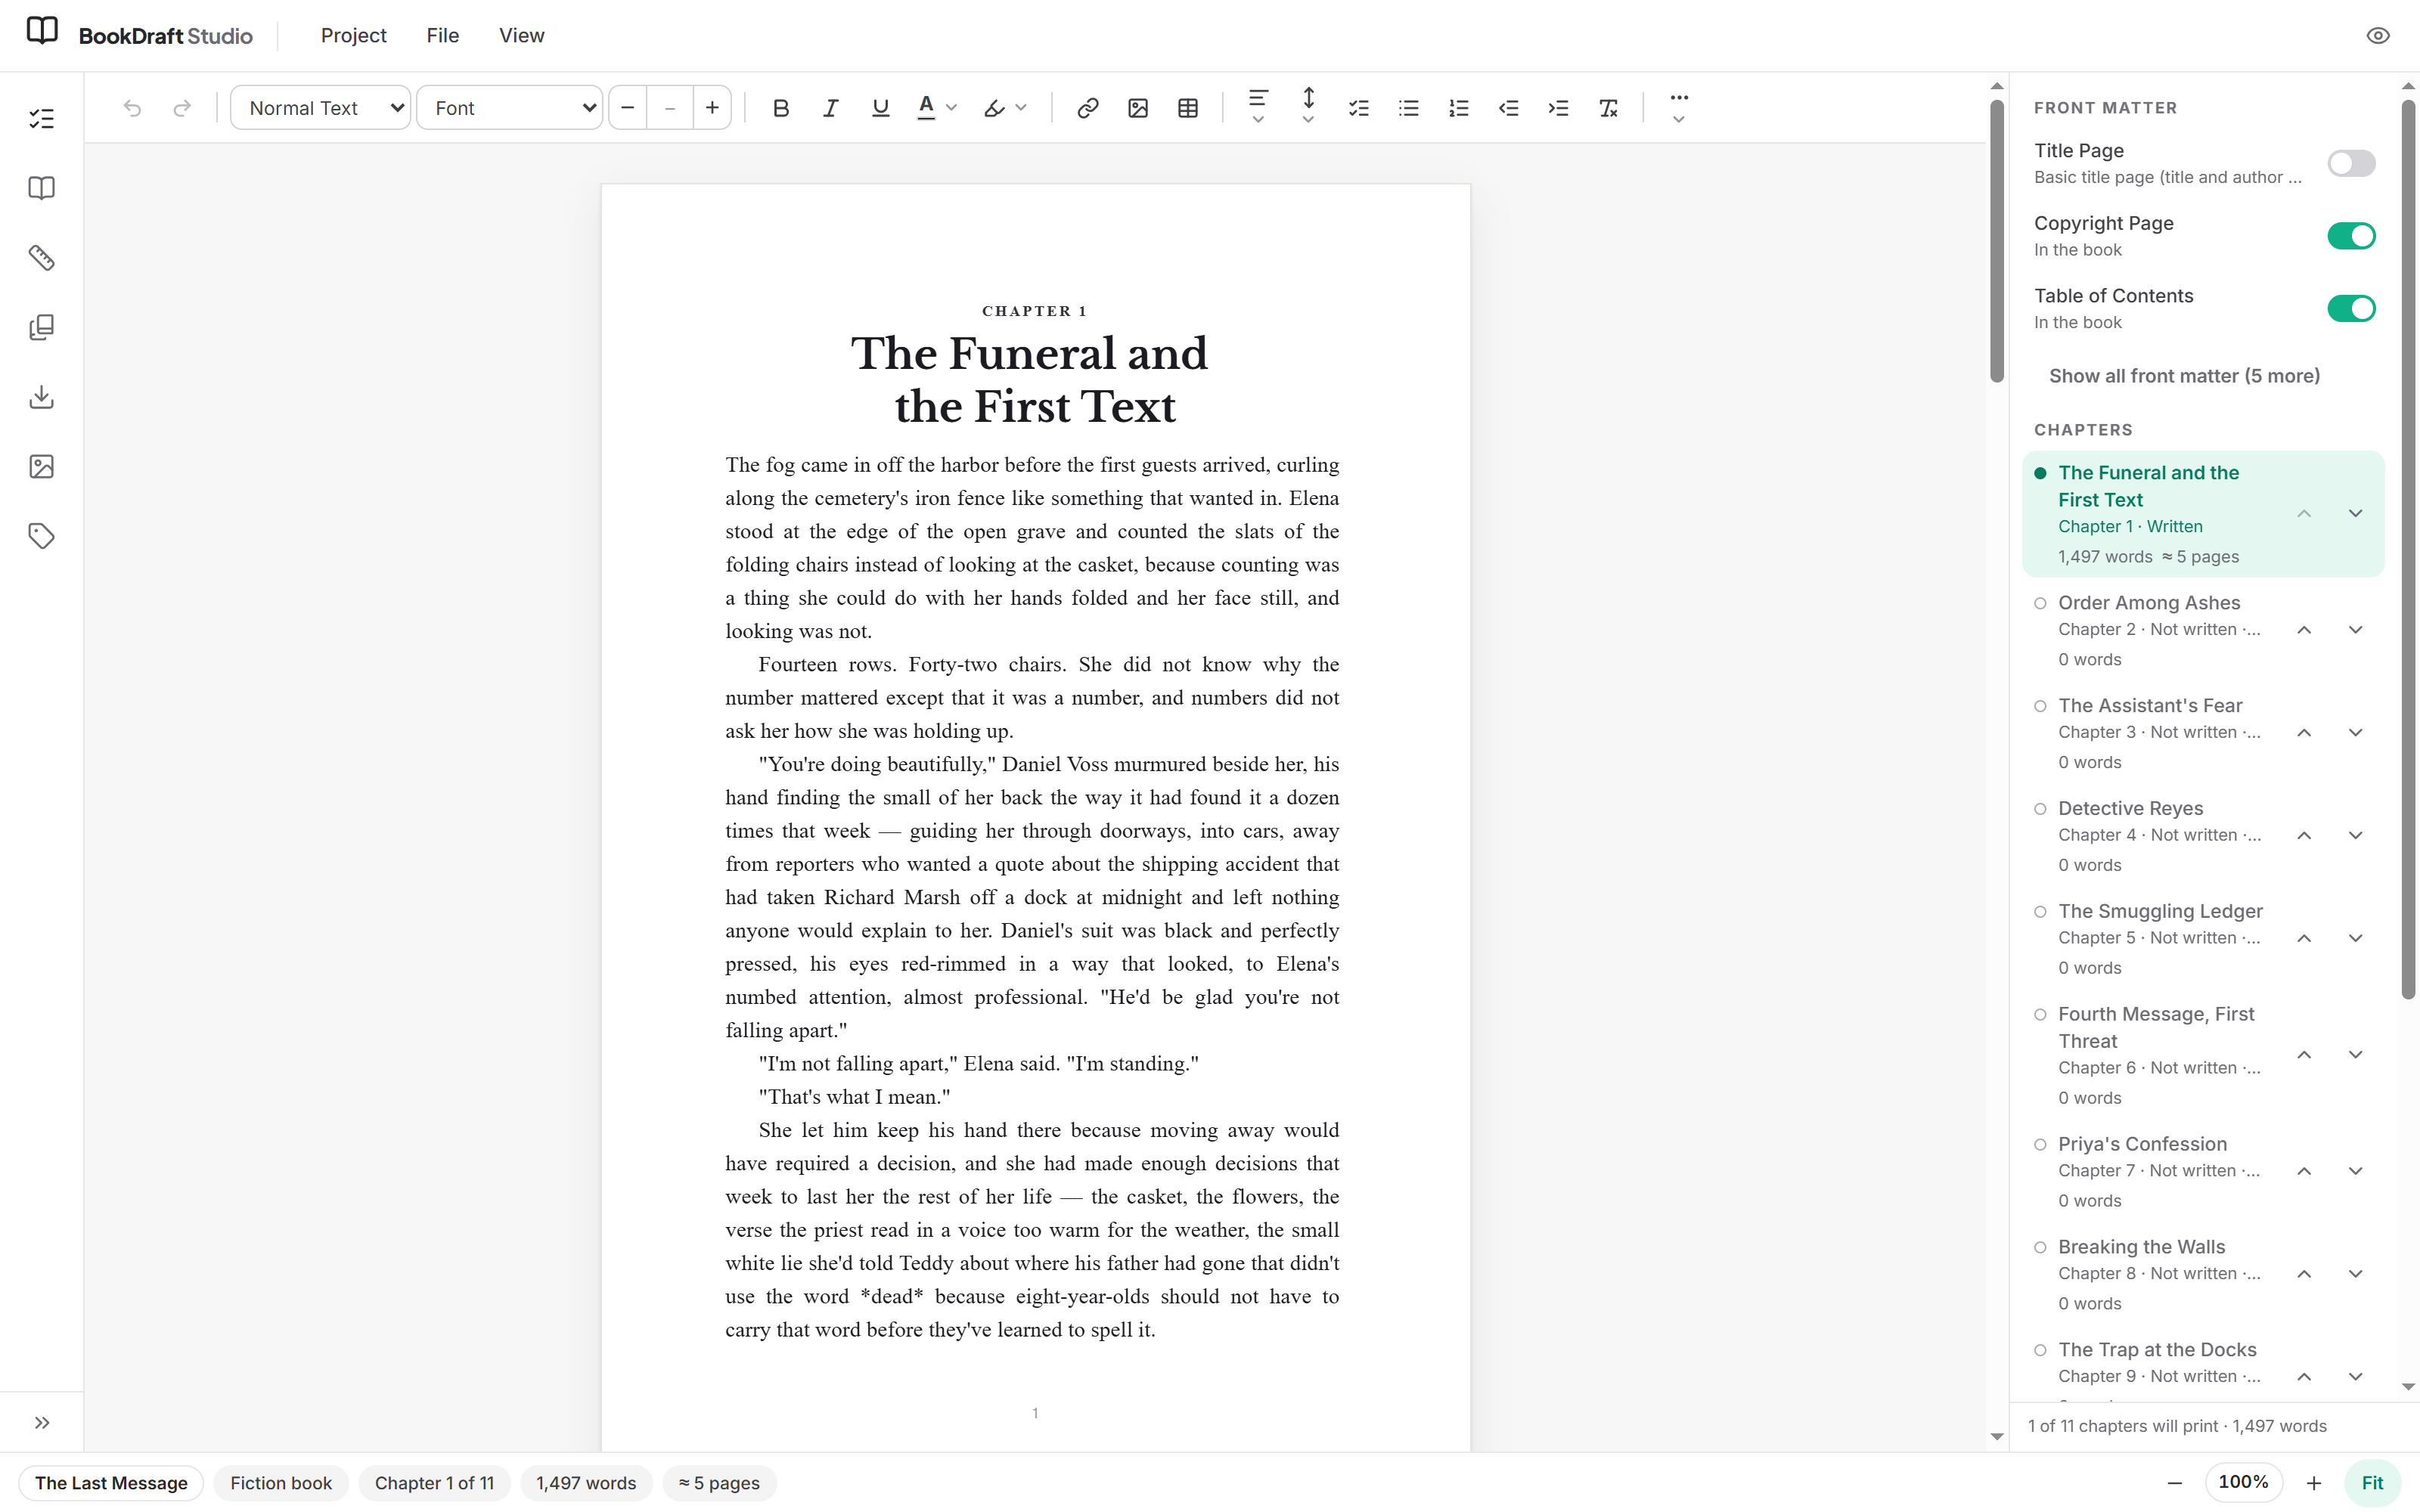Open the Normal Text style dropdown
The width and height of the screenshot is (2420, 1512).
tap(320, 108)
